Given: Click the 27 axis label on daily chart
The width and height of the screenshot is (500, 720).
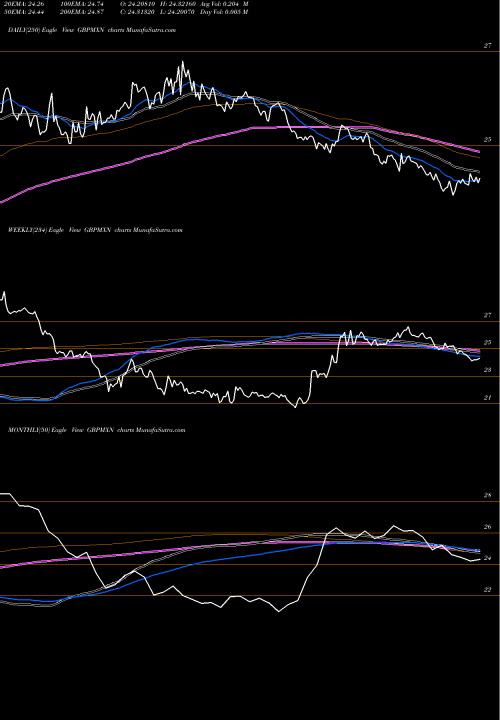Looking at the screenshot, I should 487,46.
